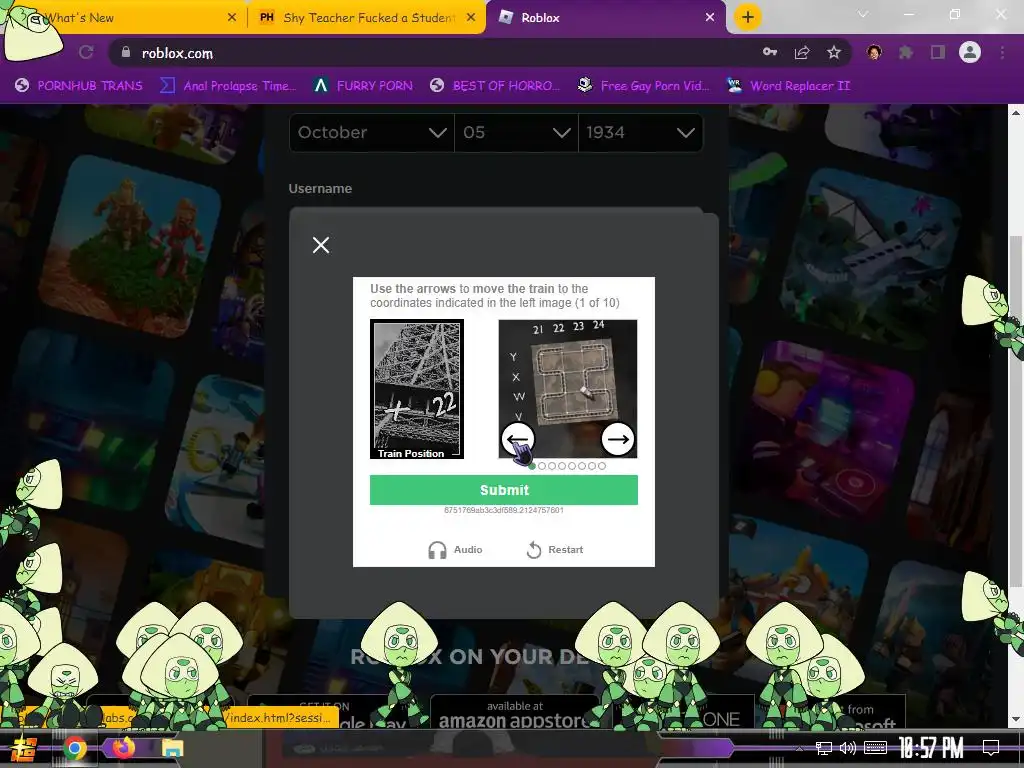The image size is (1024, 768).
Task: Close the captcha dialog with X
Action: pos(321,245)
